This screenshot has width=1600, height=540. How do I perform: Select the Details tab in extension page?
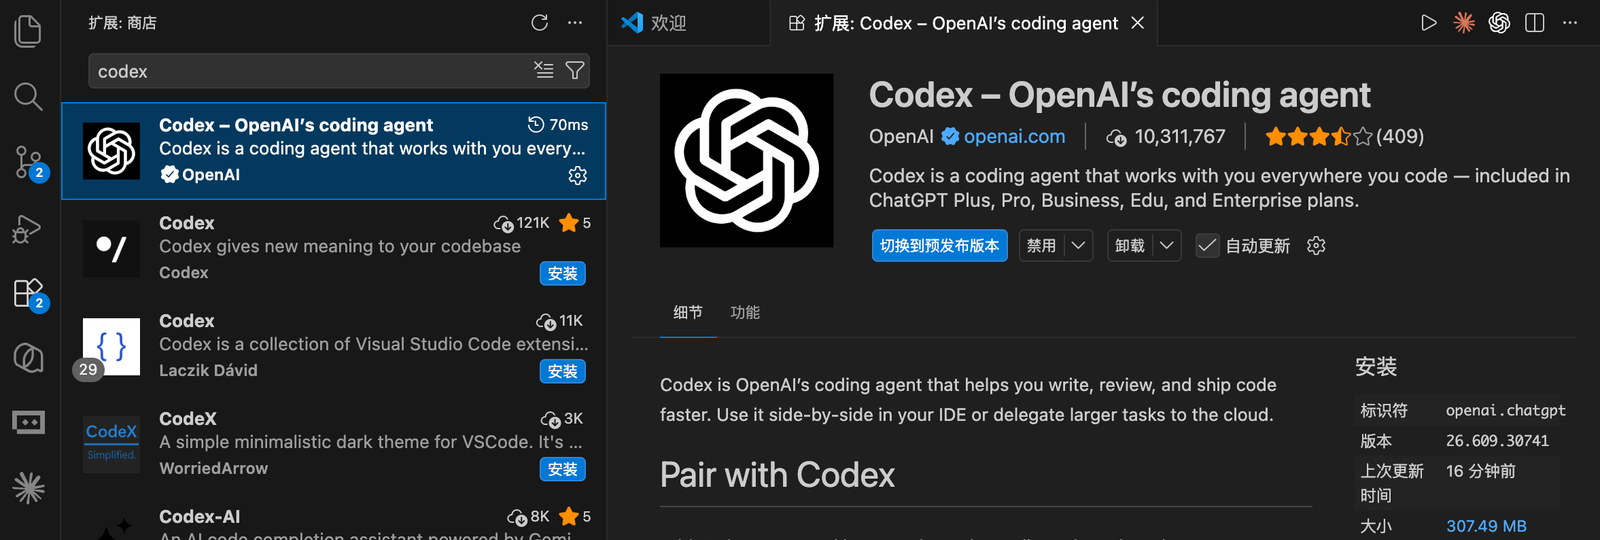tap(688, 312)
